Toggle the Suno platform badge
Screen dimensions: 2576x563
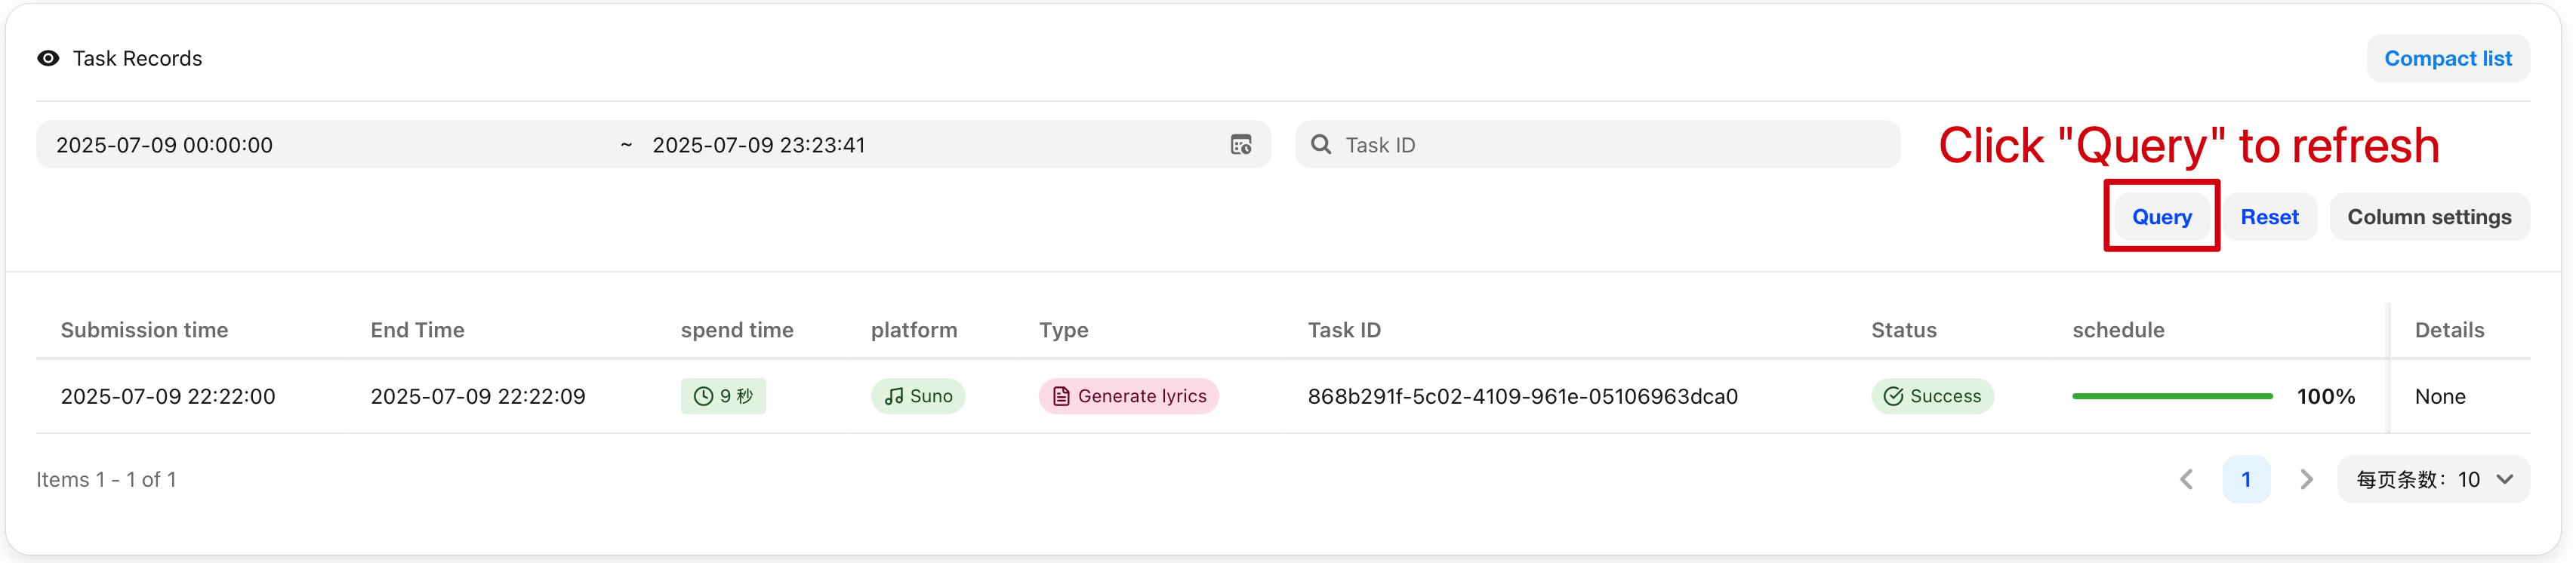(918, 396)
